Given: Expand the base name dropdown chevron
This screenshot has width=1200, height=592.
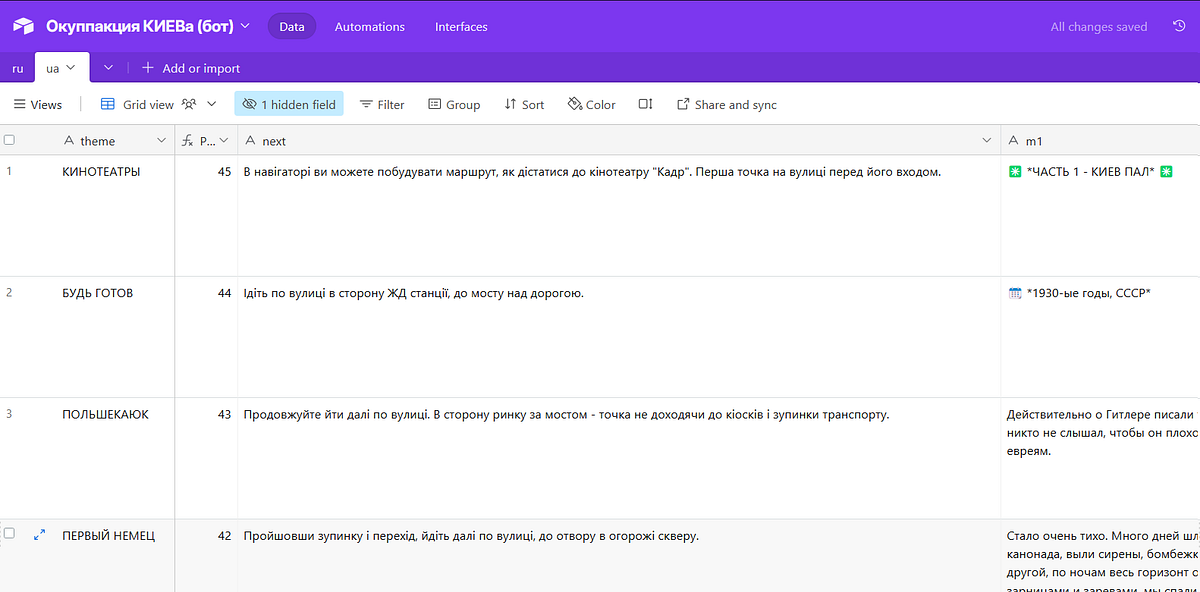Looking at the screenshot, I should click(246, 26).
